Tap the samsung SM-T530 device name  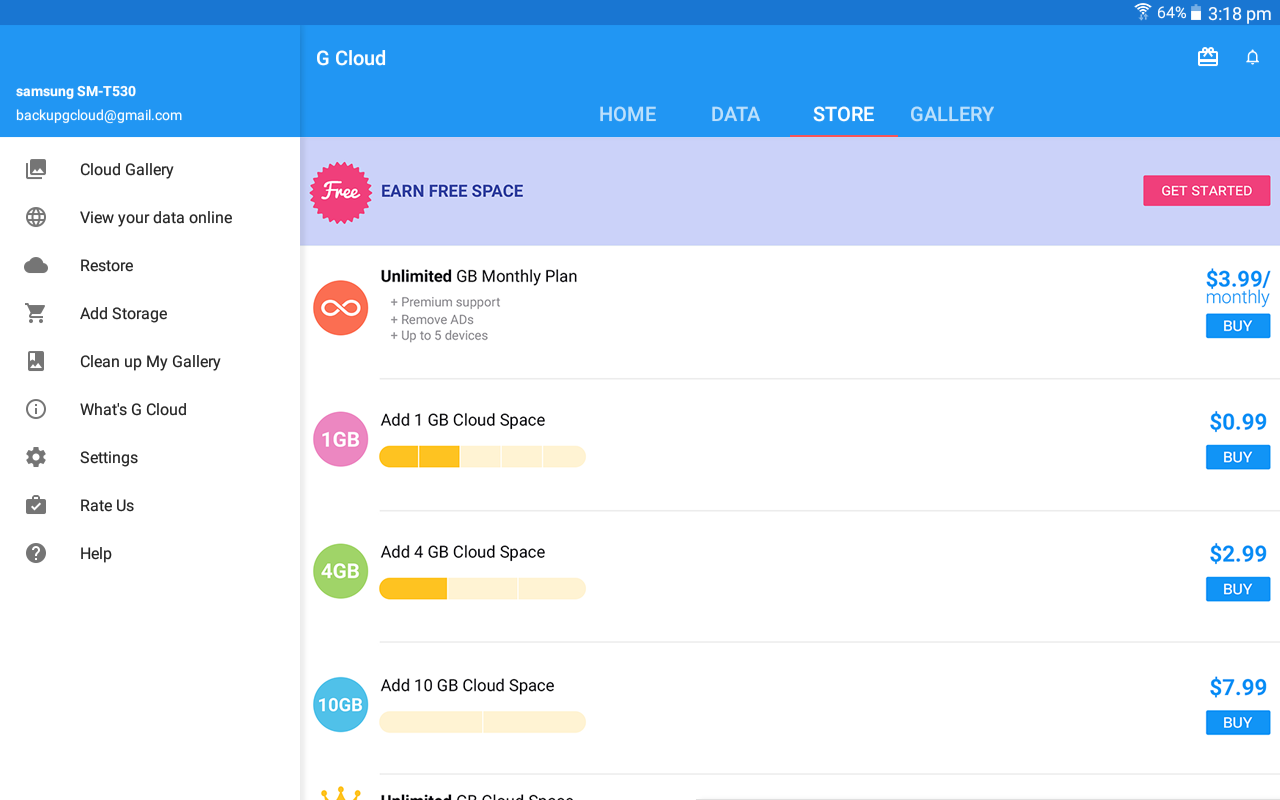[76, 91]
